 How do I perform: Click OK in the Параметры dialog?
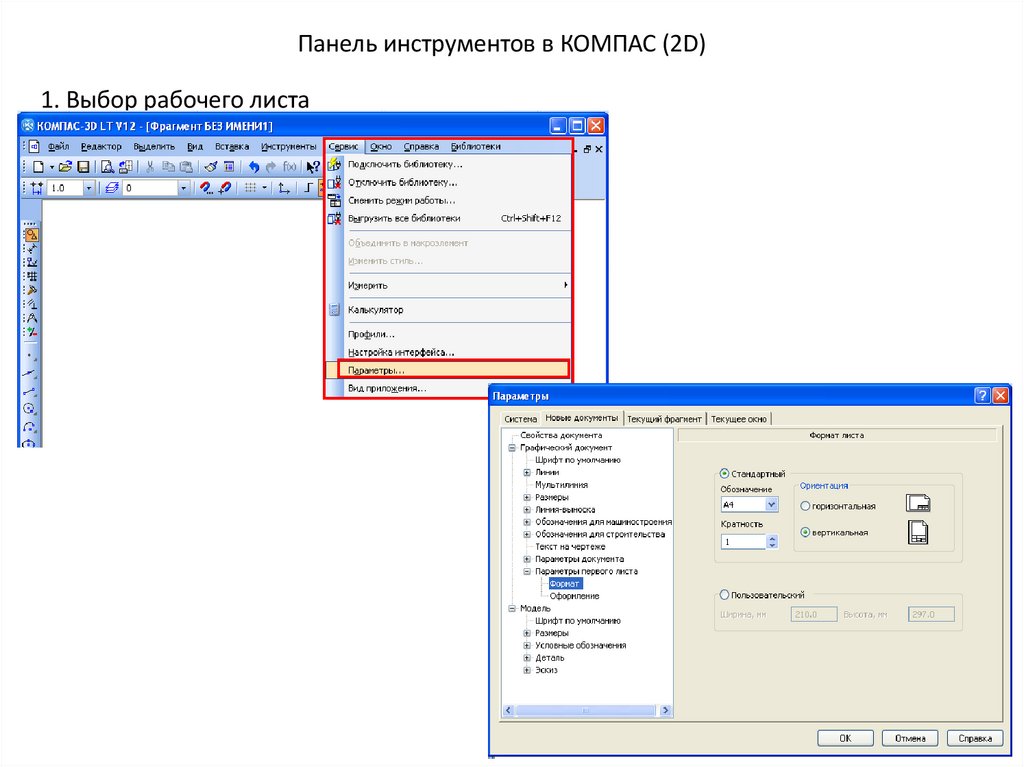tap(845, 738)
